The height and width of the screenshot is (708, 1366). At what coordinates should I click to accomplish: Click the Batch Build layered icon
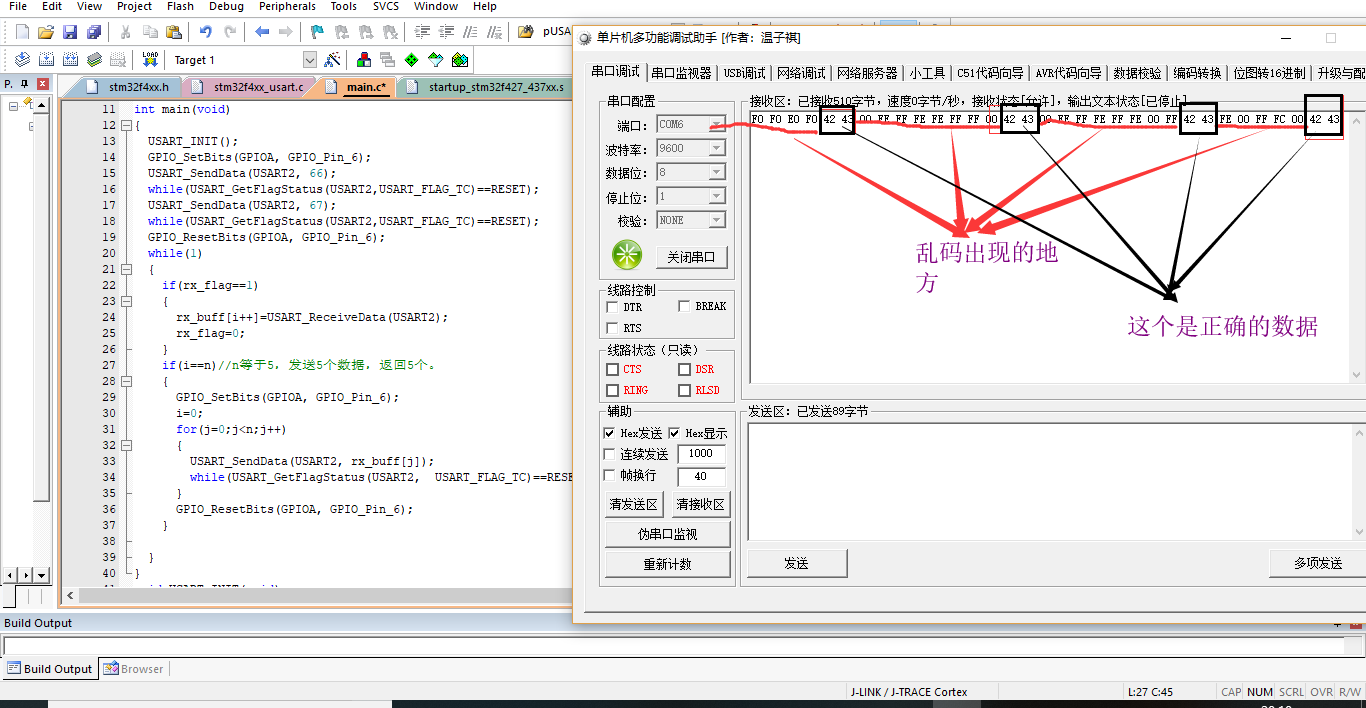94,60
